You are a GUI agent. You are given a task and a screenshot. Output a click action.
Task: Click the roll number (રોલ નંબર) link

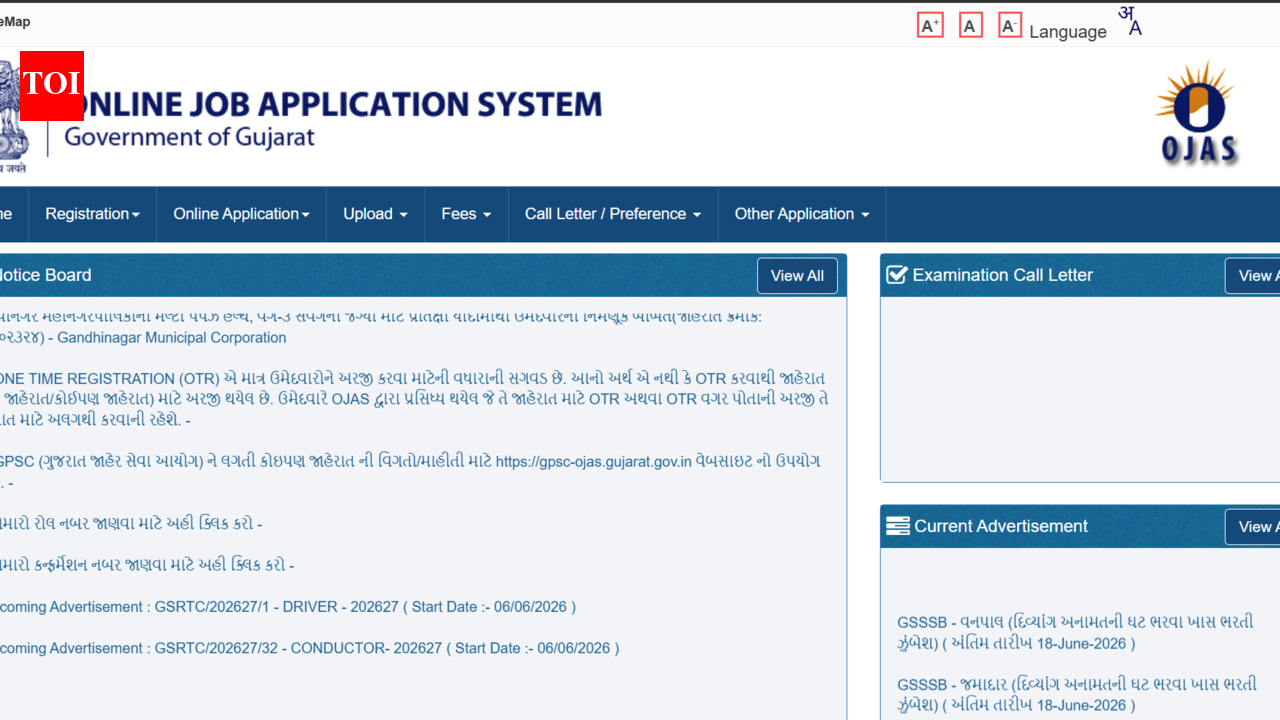point(131,524)
